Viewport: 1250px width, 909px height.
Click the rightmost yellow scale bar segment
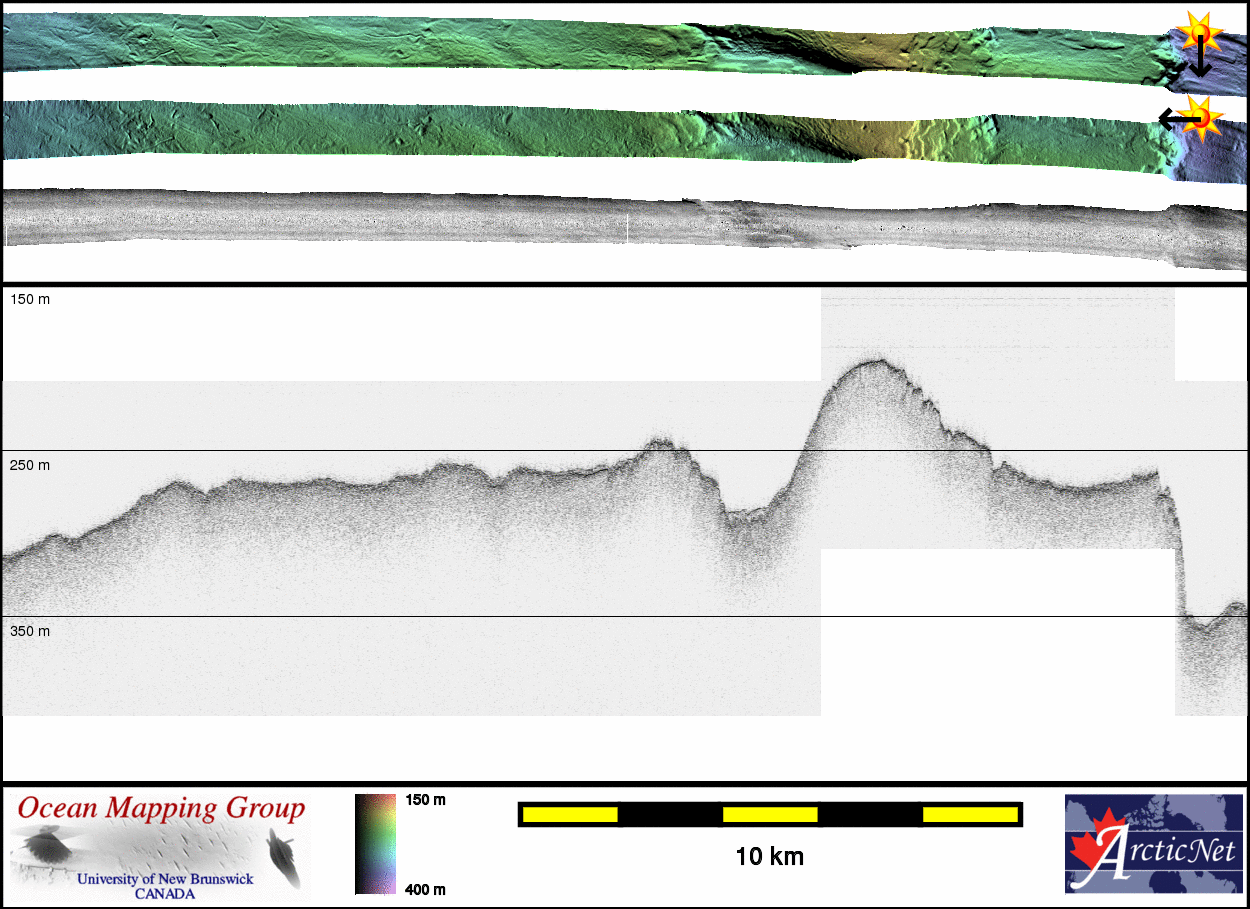tap(969, 815)
